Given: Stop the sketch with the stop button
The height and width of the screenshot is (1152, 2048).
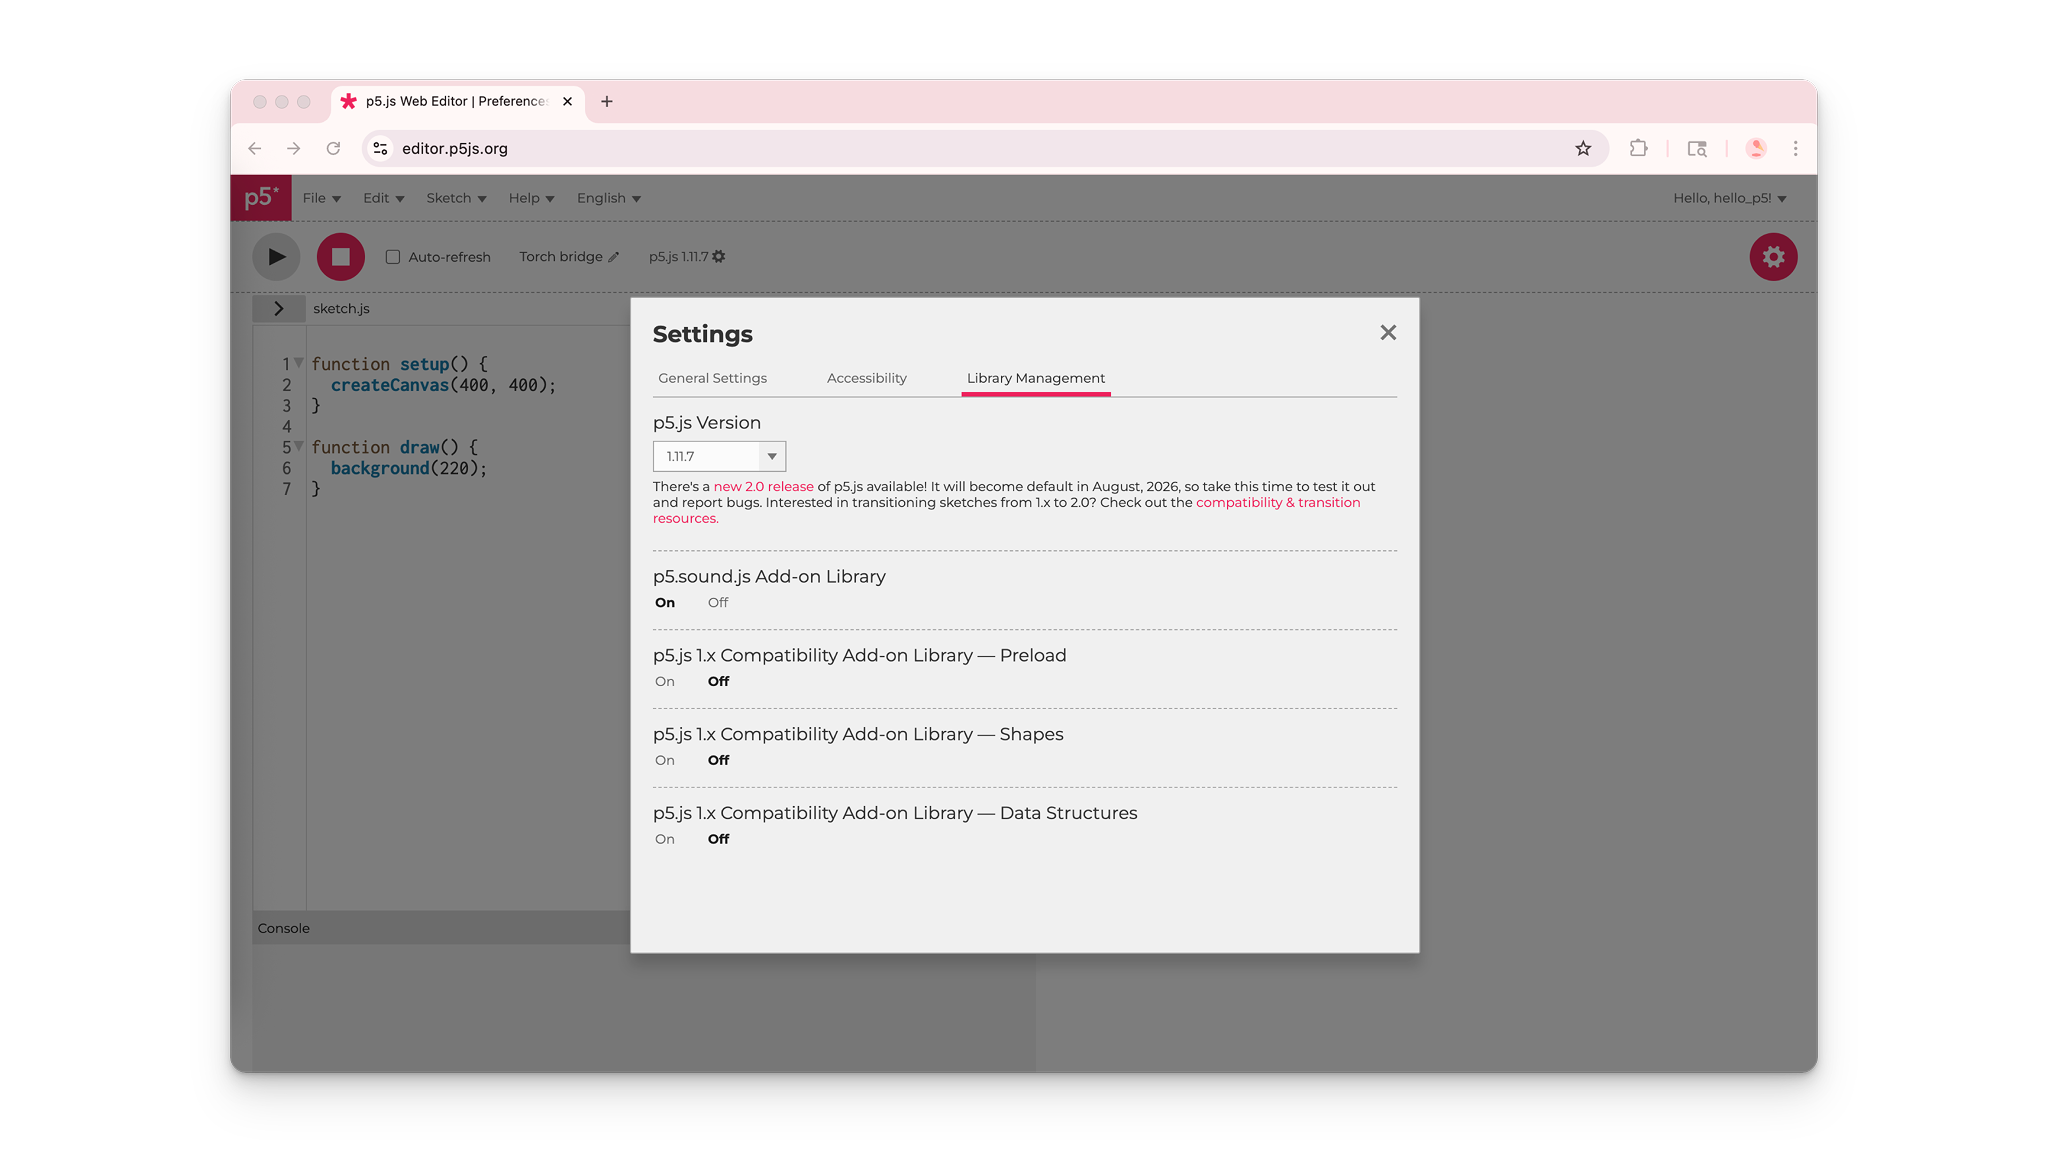Looking at the screenshot, I should (x=341, y=257).
